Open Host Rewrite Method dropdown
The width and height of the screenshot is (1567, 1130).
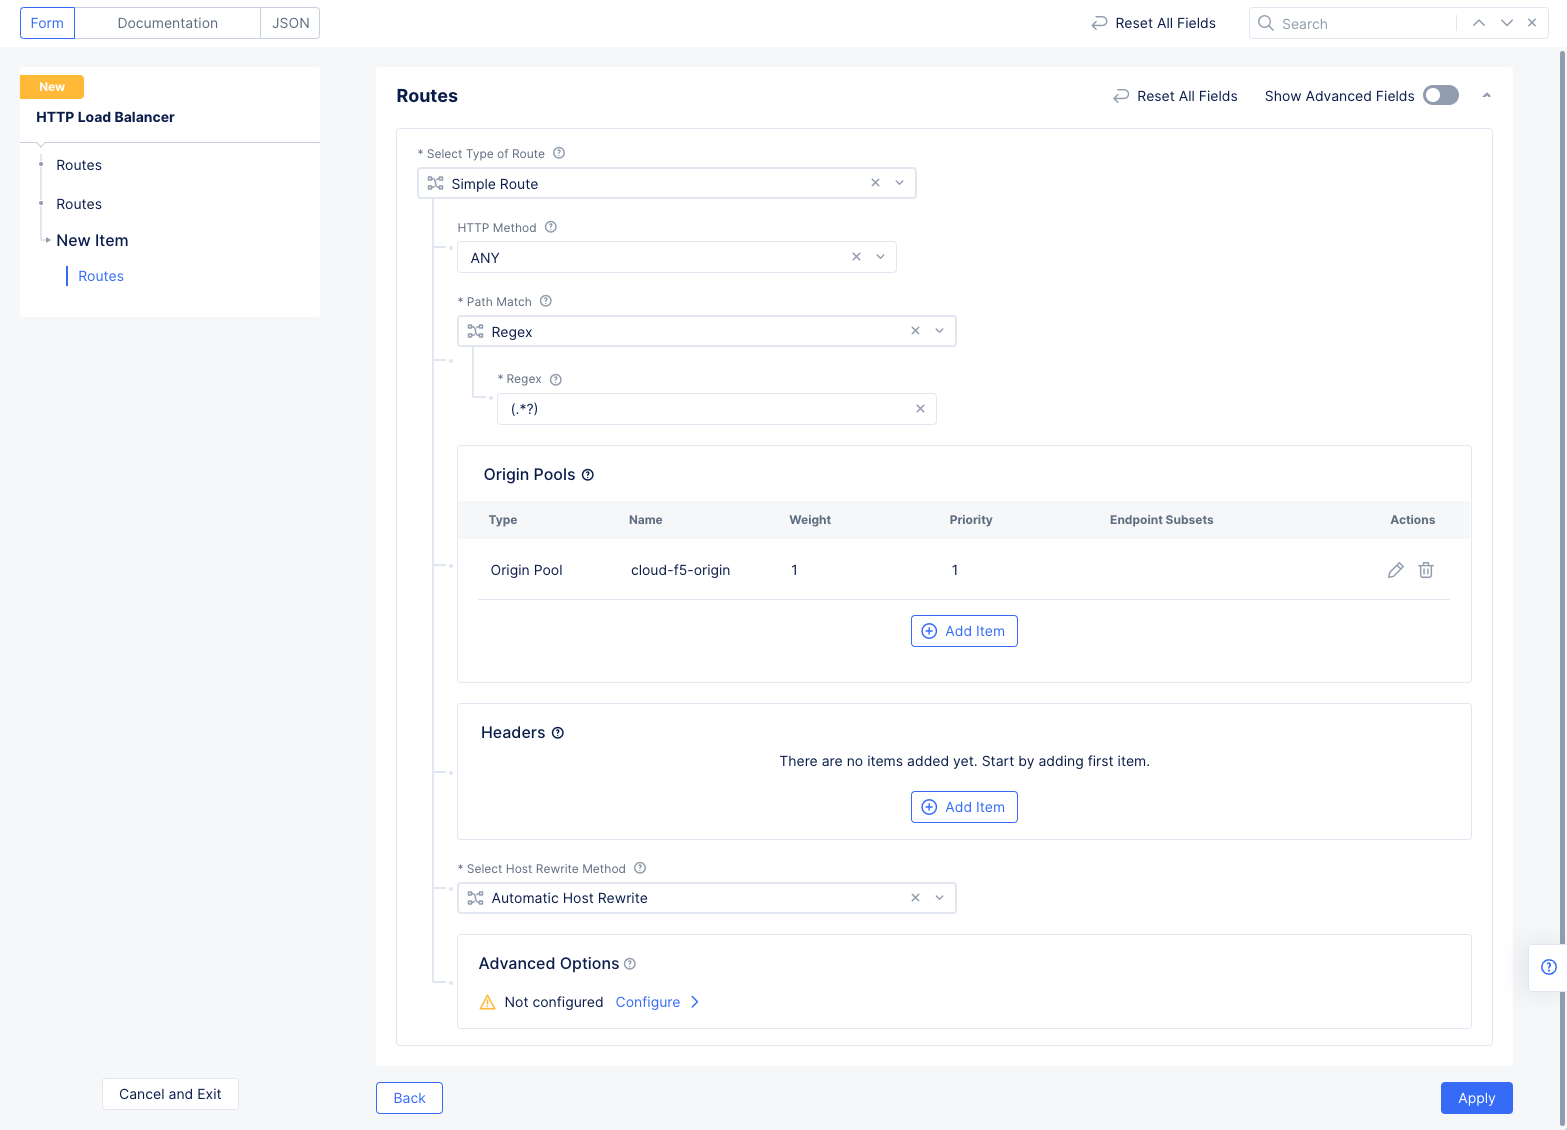point(939,898)
